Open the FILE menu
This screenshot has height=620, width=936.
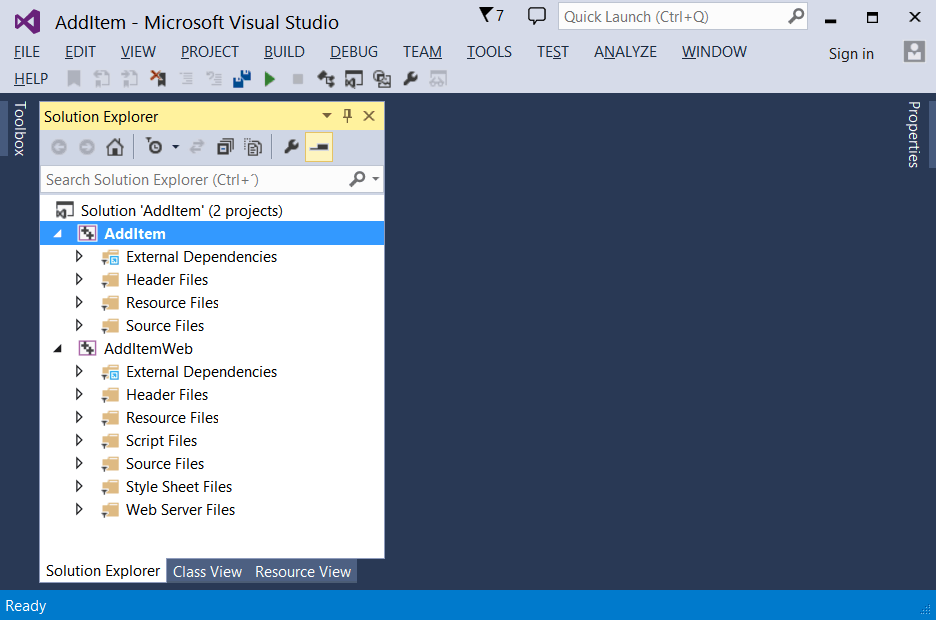(27, 52)
